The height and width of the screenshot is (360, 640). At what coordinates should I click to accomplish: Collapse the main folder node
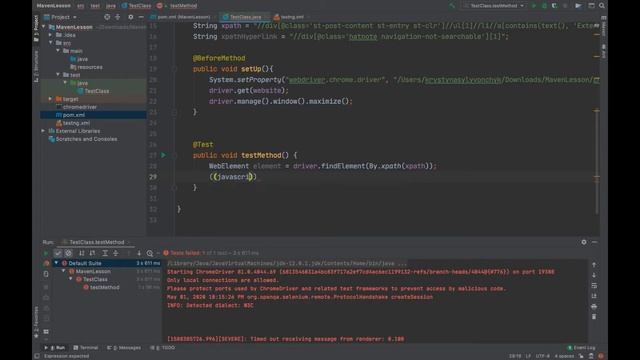click(x=58, y=51)
